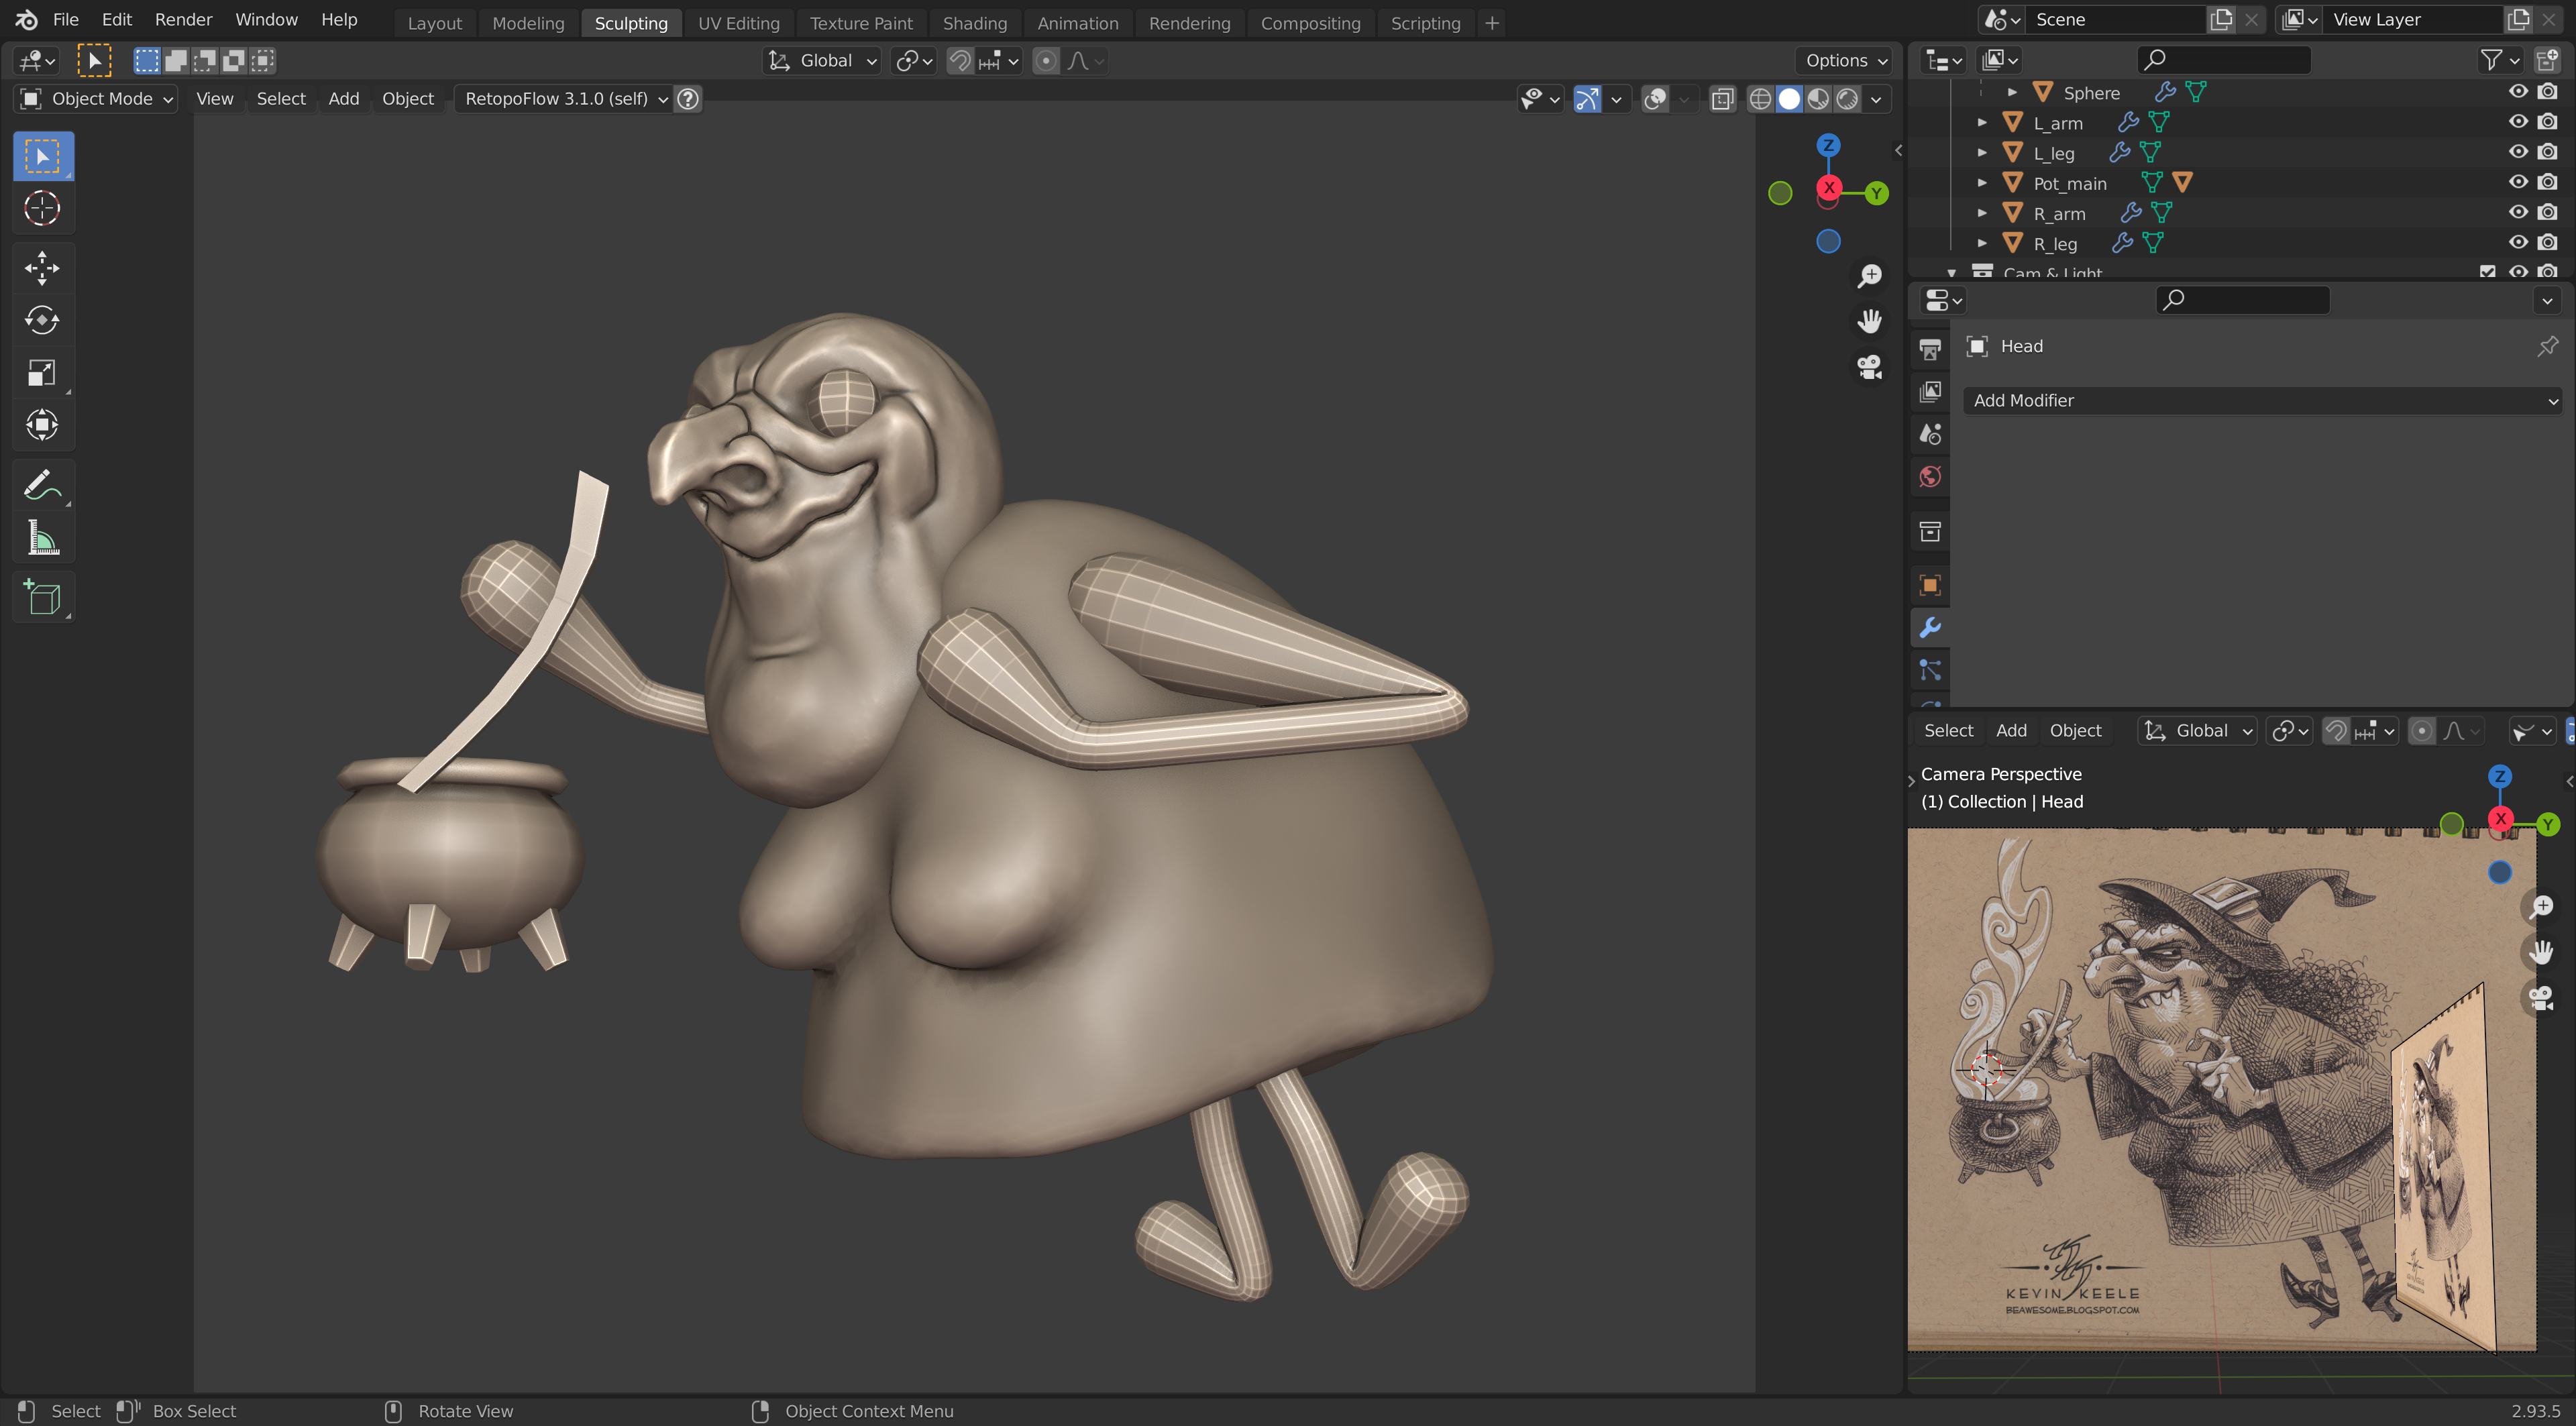2576x1426 pixels.
Task: Activate the Rotate tool
Action: point(42,320)
